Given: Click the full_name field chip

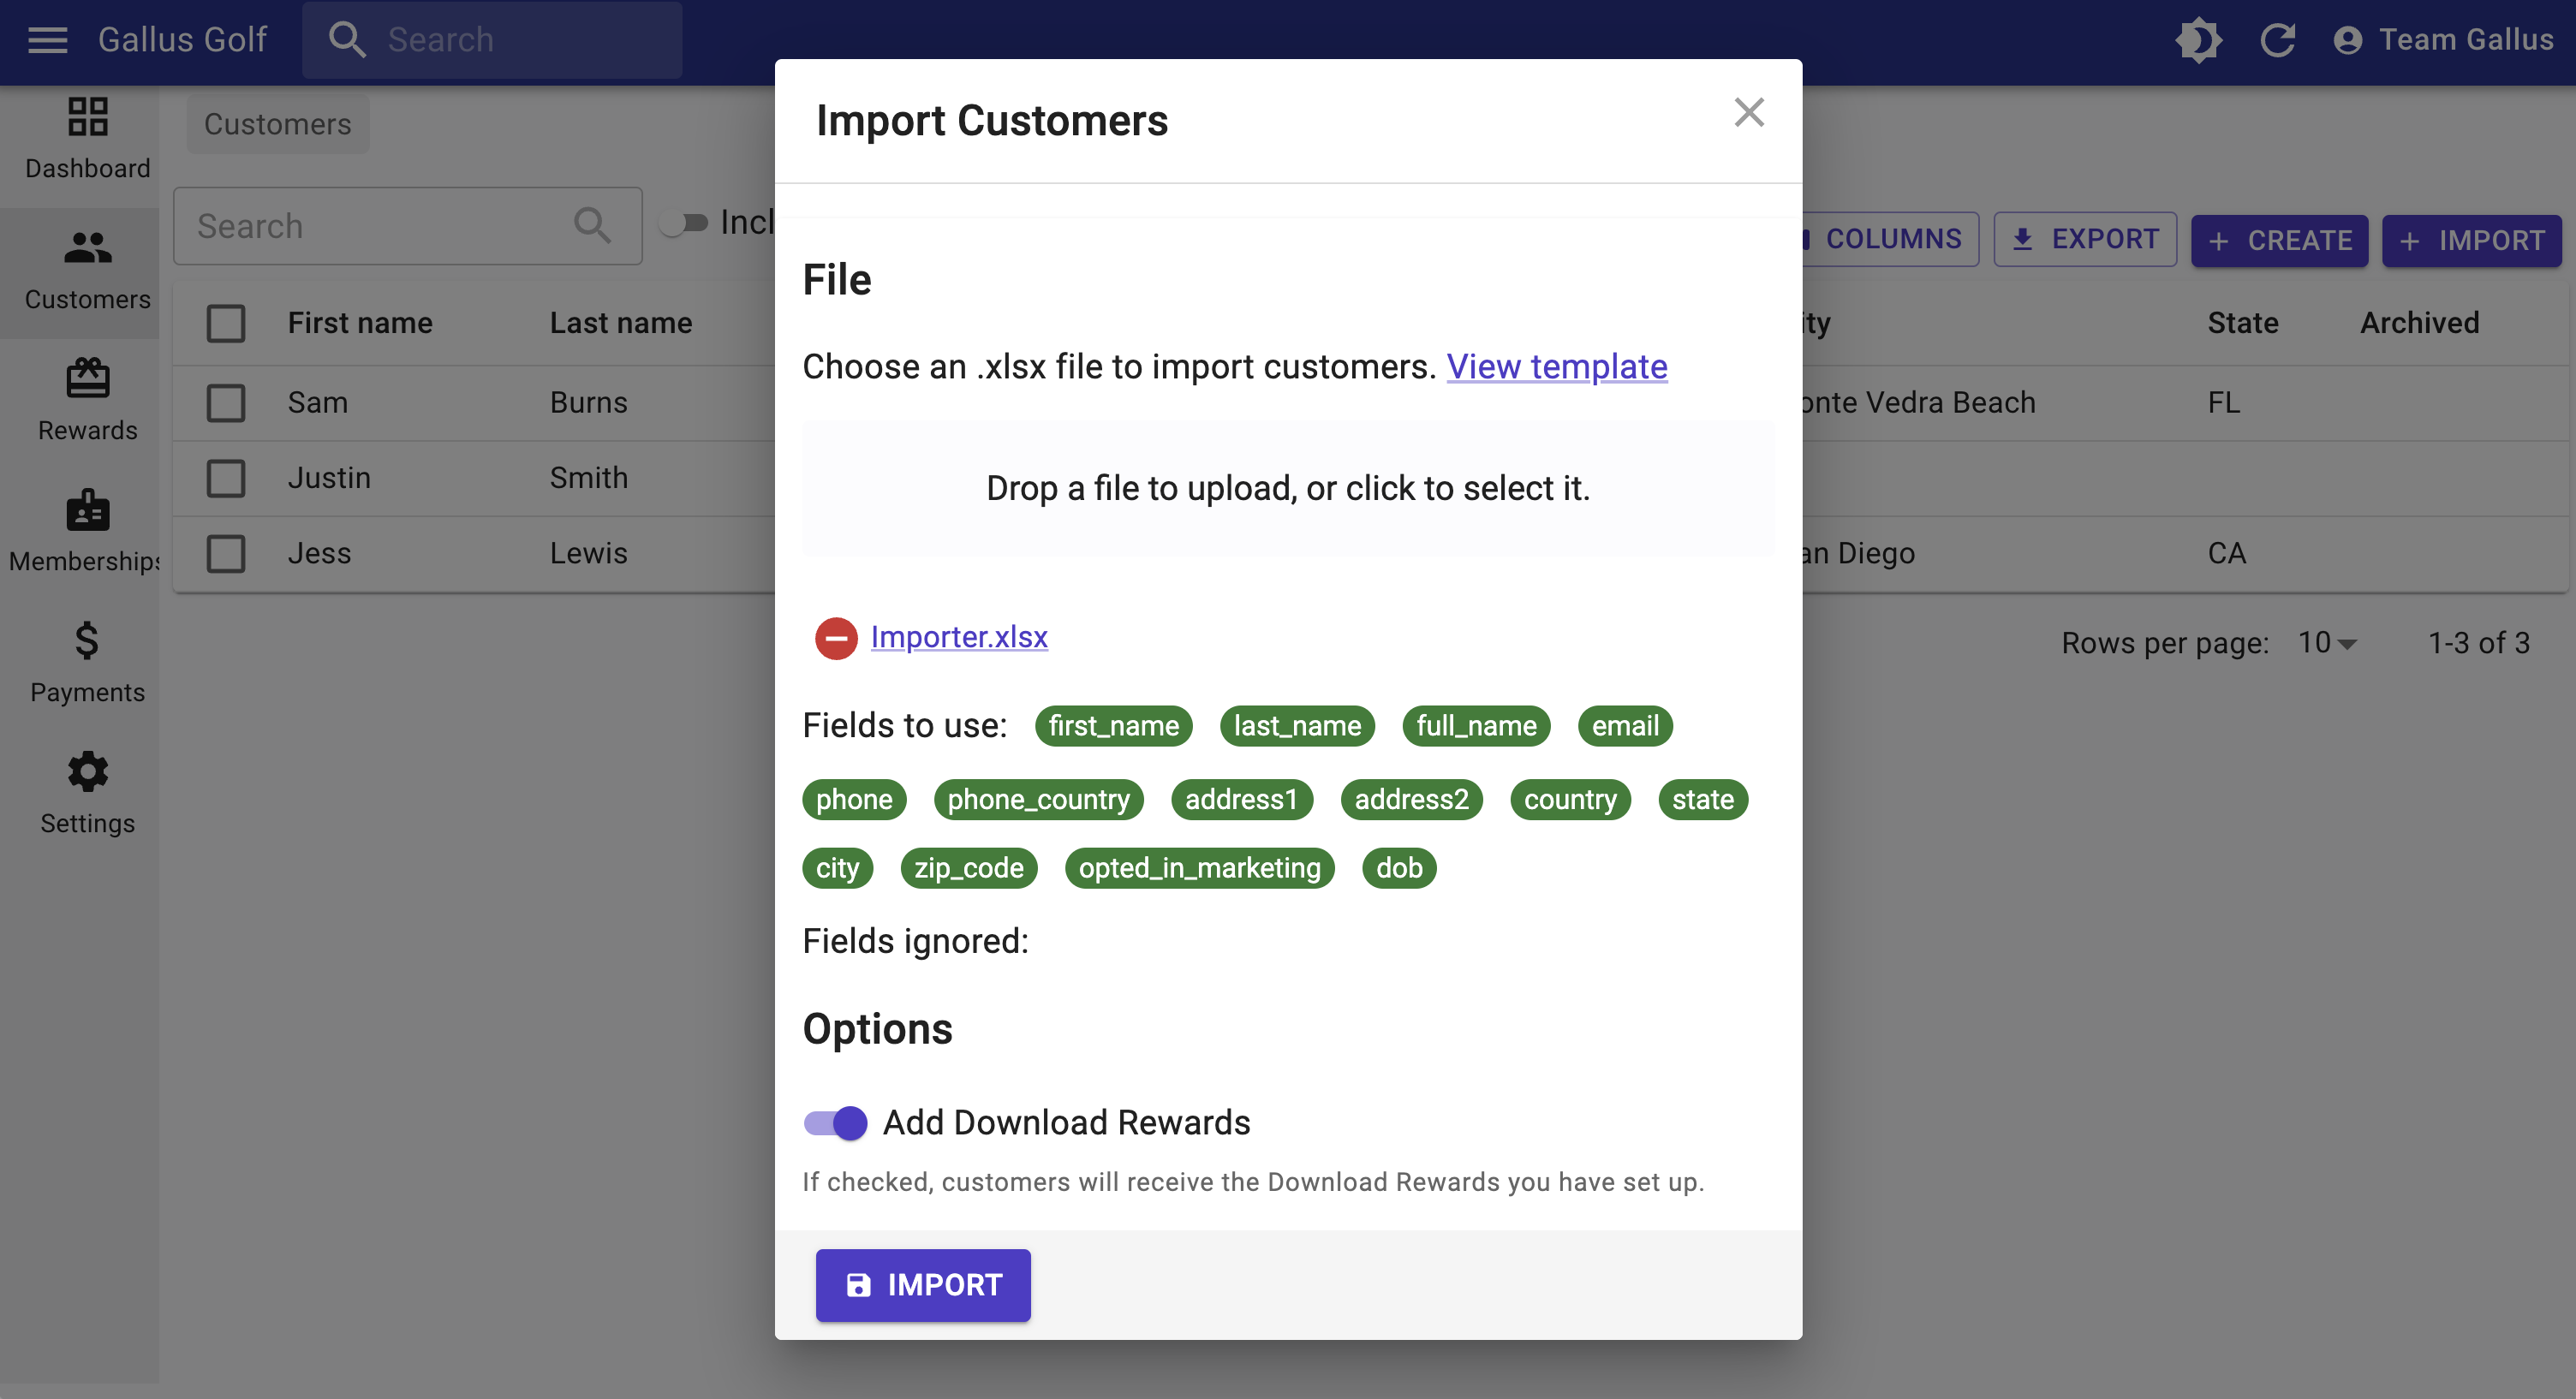Looking at the screenshot, I should (x=1476, y=726).
